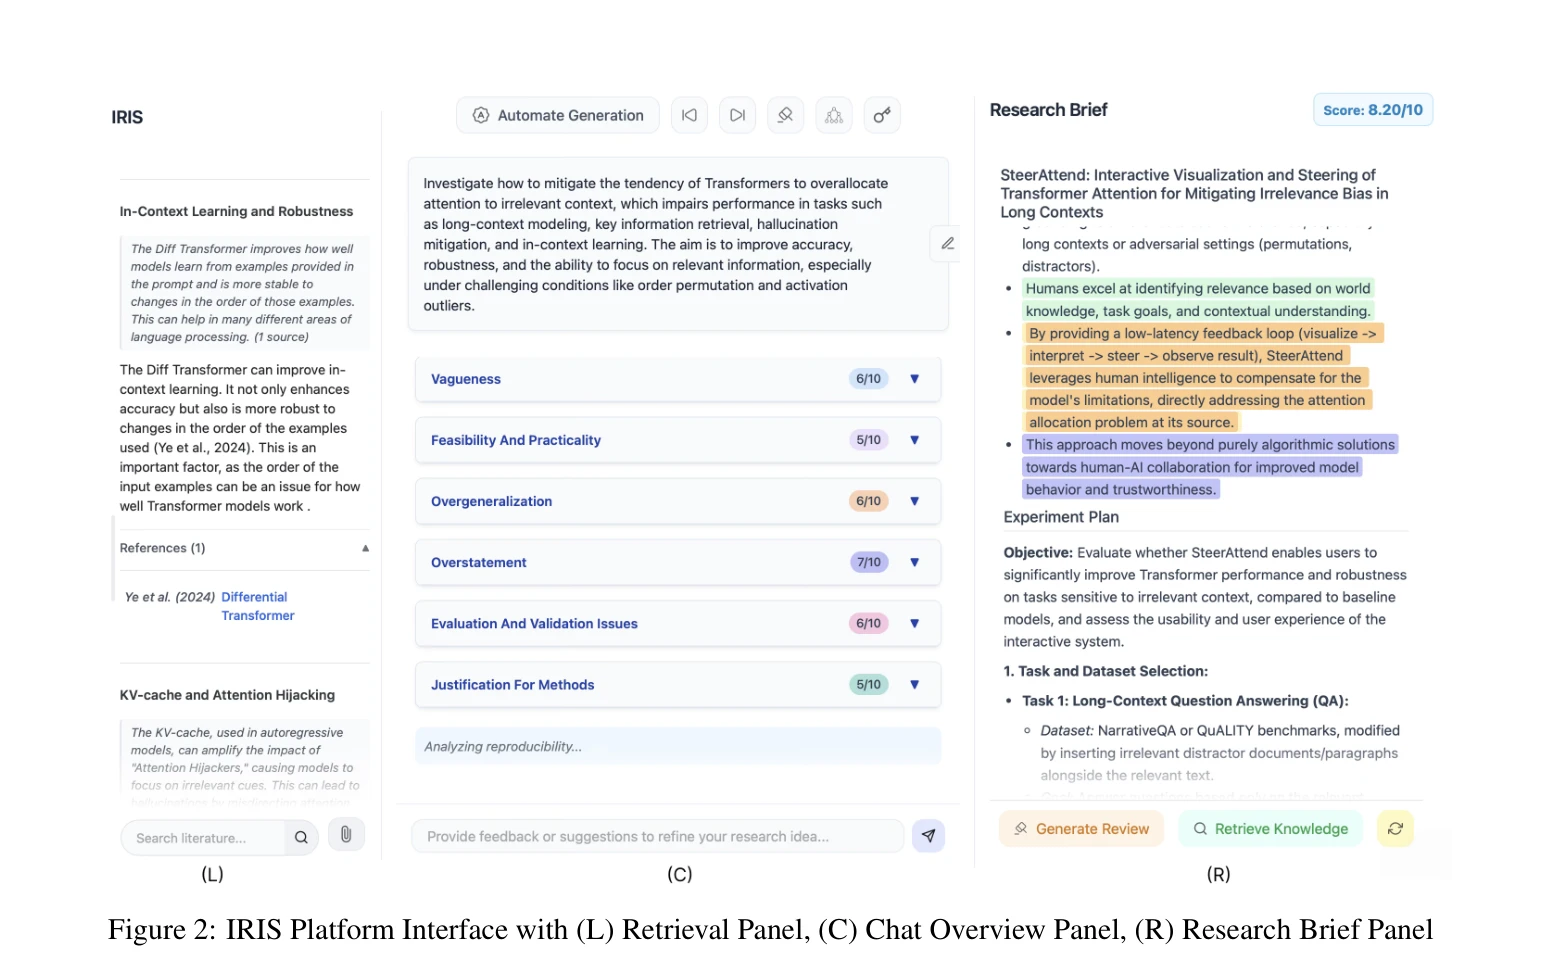Click the IRIS title in sidebar
This screenshot has height=975, width=1542.
(127, 117)
